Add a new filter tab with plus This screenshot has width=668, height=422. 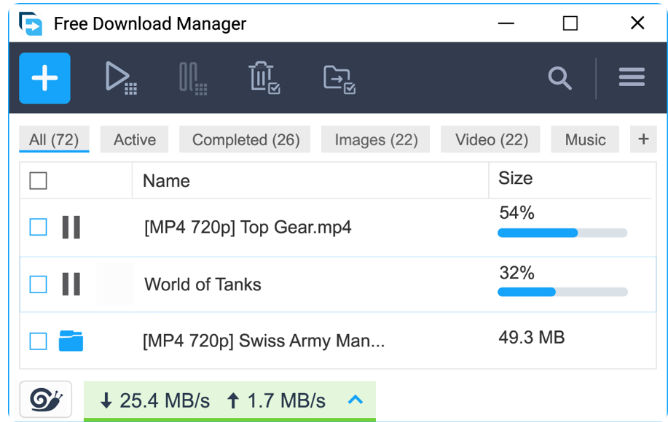(643, 140)
